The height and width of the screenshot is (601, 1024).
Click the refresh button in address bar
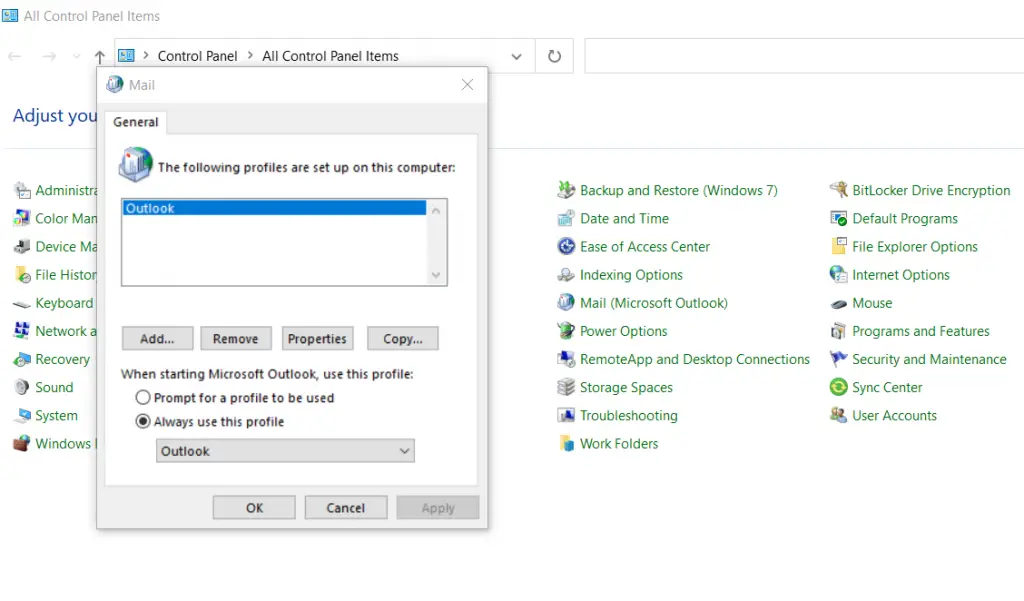pos(554,56)
